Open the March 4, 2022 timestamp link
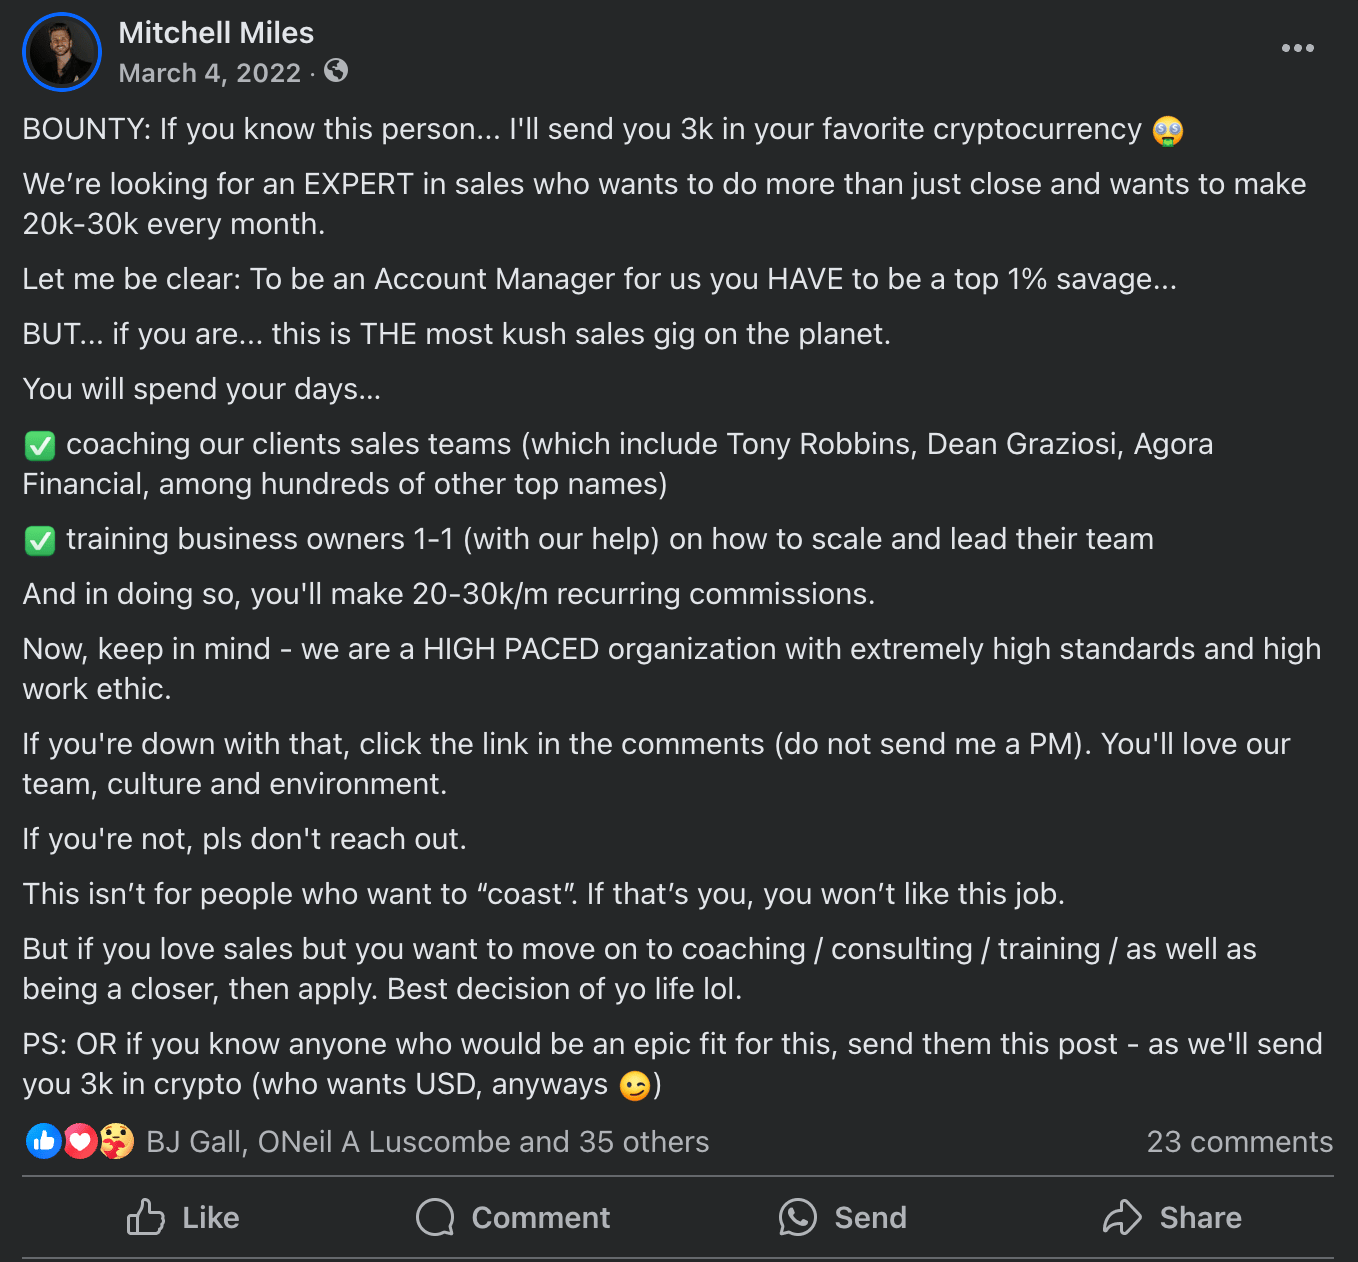 point(209,73)
